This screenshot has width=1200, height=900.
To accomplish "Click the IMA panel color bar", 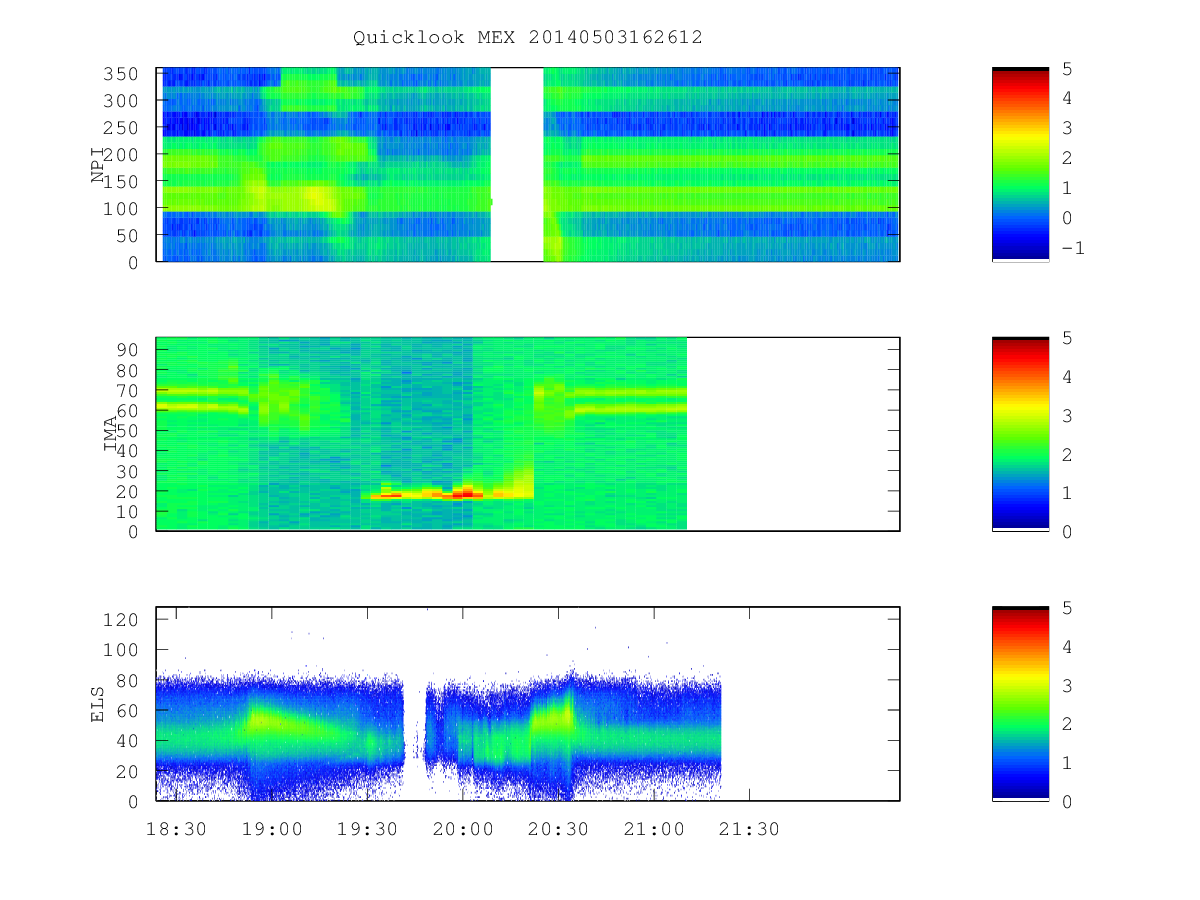I will (1020, 434).
